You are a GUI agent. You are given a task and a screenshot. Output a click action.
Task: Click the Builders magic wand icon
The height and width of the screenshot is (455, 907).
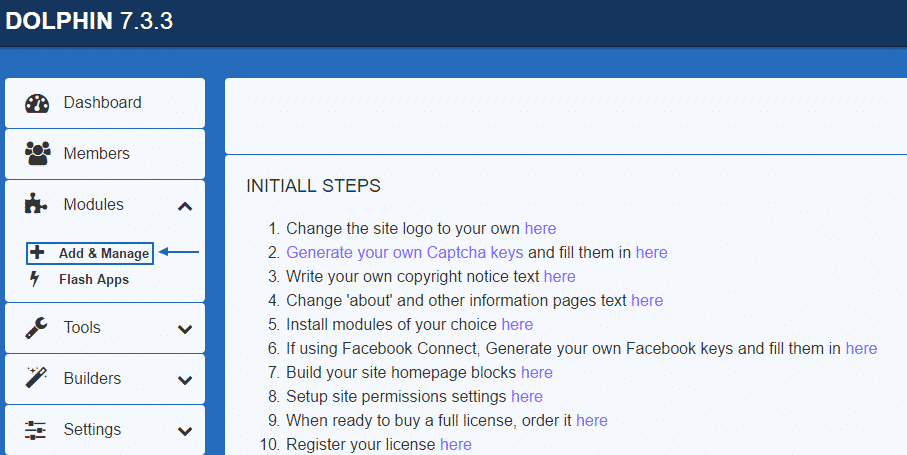point(36,378)
